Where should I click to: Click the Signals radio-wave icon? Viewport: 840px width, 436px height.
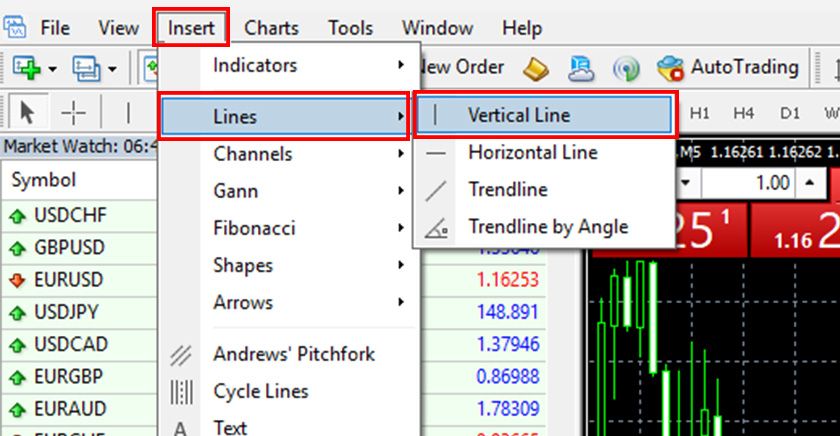click(x=627, y=68)
